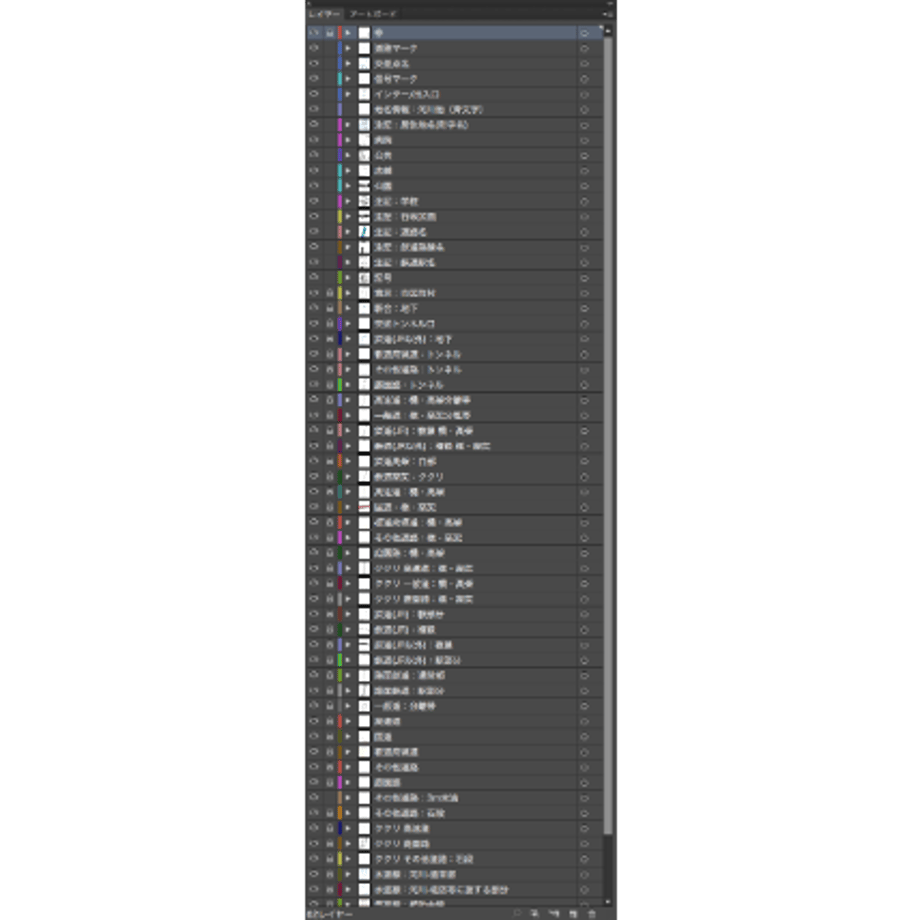920x920 pixels.
Task: Click the Create New Layer icon
Action: tap(573, 914)
